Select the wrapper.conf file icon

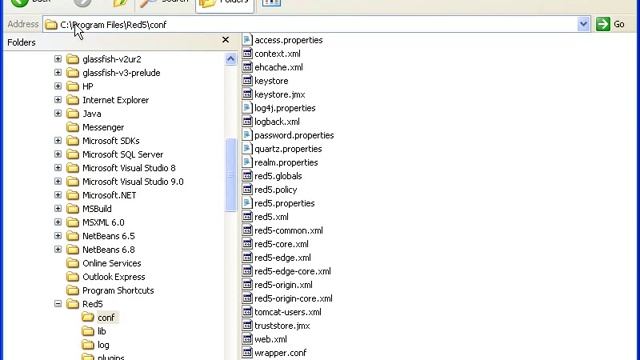pos(247,353)
